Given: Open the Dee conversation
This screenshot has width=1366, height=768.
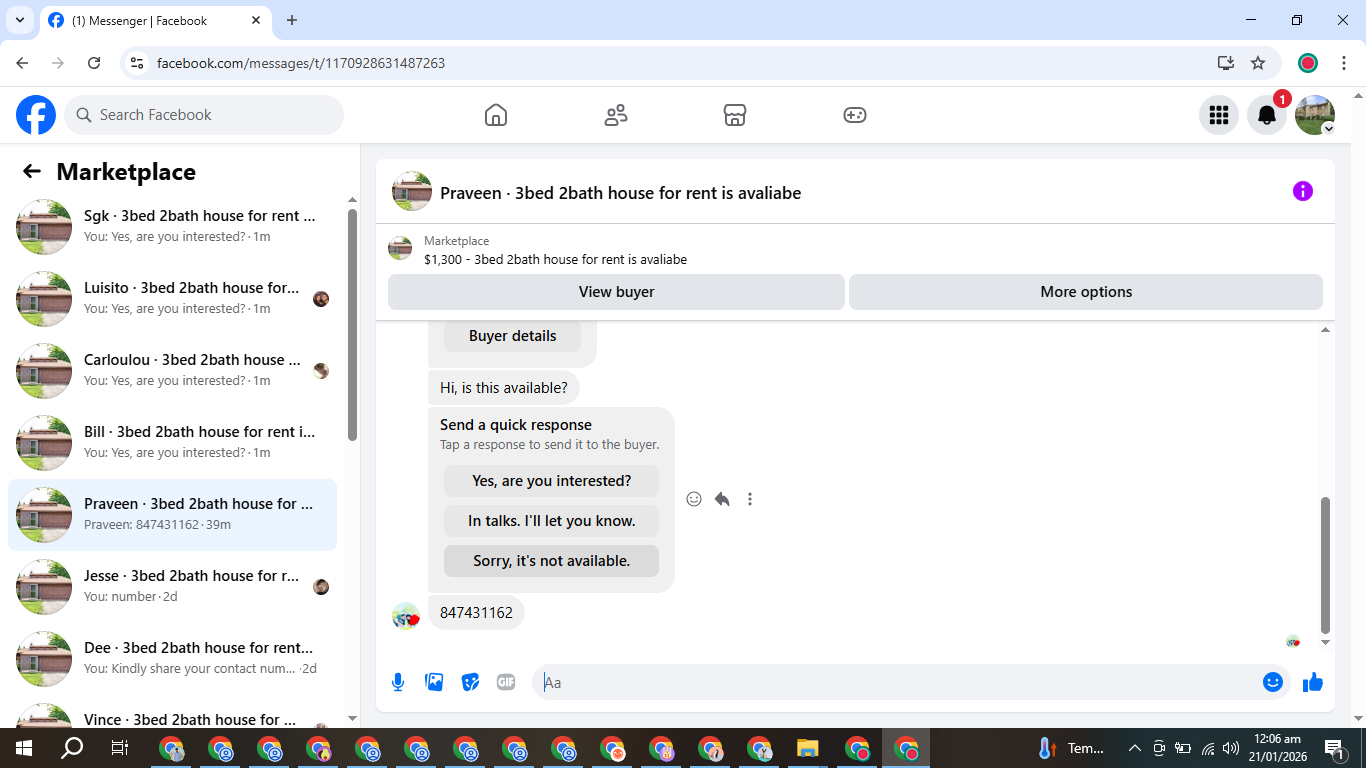Looking at the screenshot, I should coord(172,659).
